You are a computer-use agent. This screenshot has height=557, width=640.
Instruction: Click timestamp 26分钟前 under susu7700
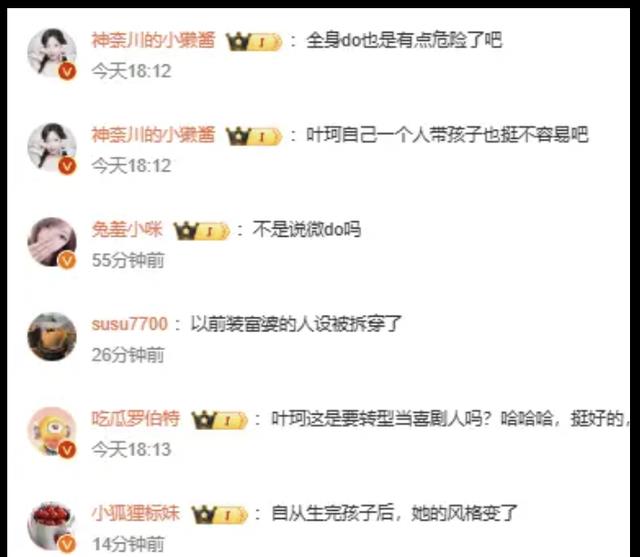[x=128, y=355]
